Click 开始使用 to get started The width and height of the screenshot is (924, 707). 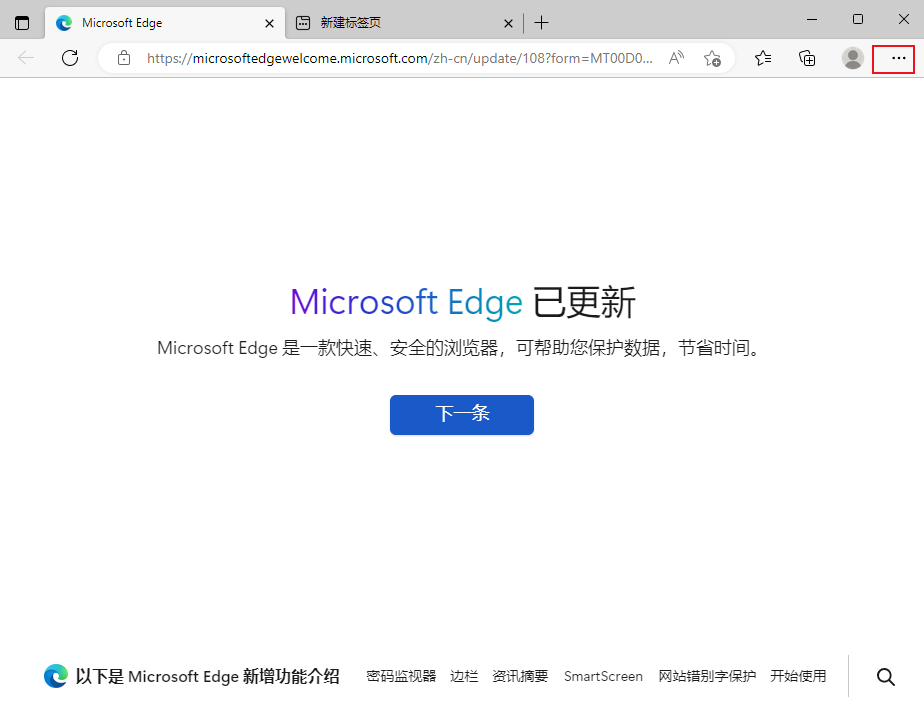click(798, 676)
